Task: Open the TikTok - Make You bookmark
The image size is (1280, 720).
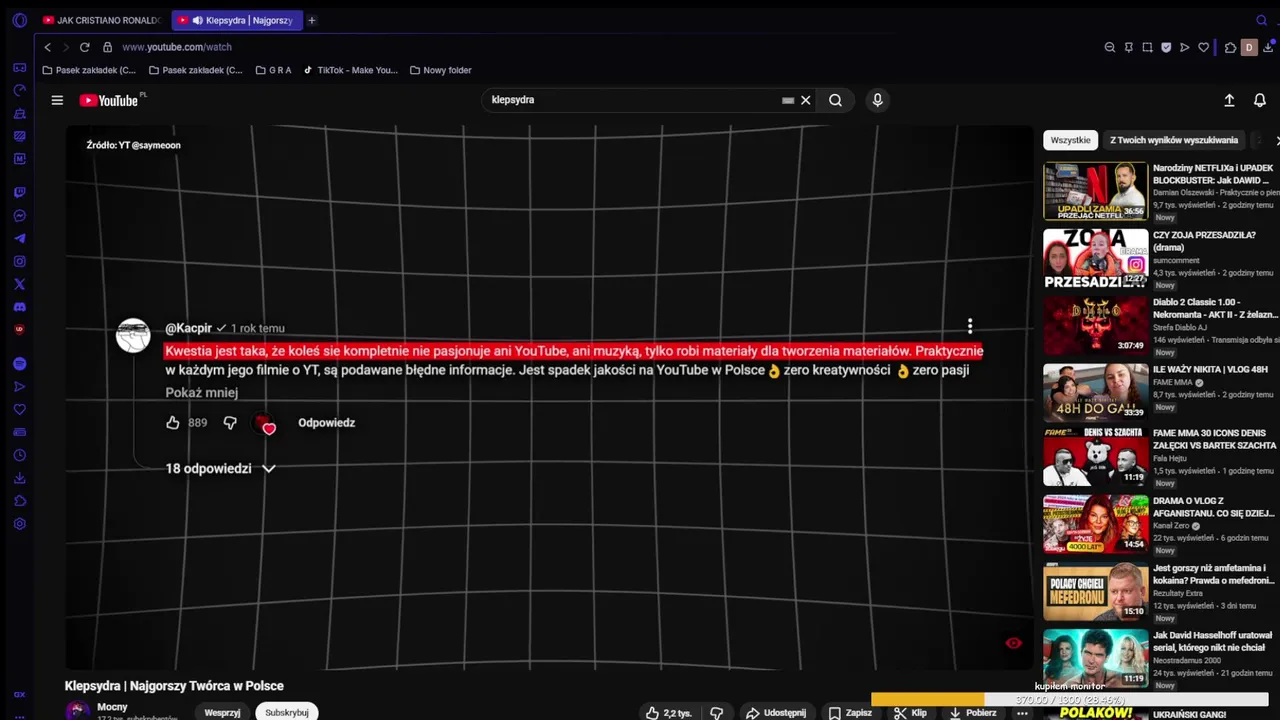Action: [x=351, y=70]
